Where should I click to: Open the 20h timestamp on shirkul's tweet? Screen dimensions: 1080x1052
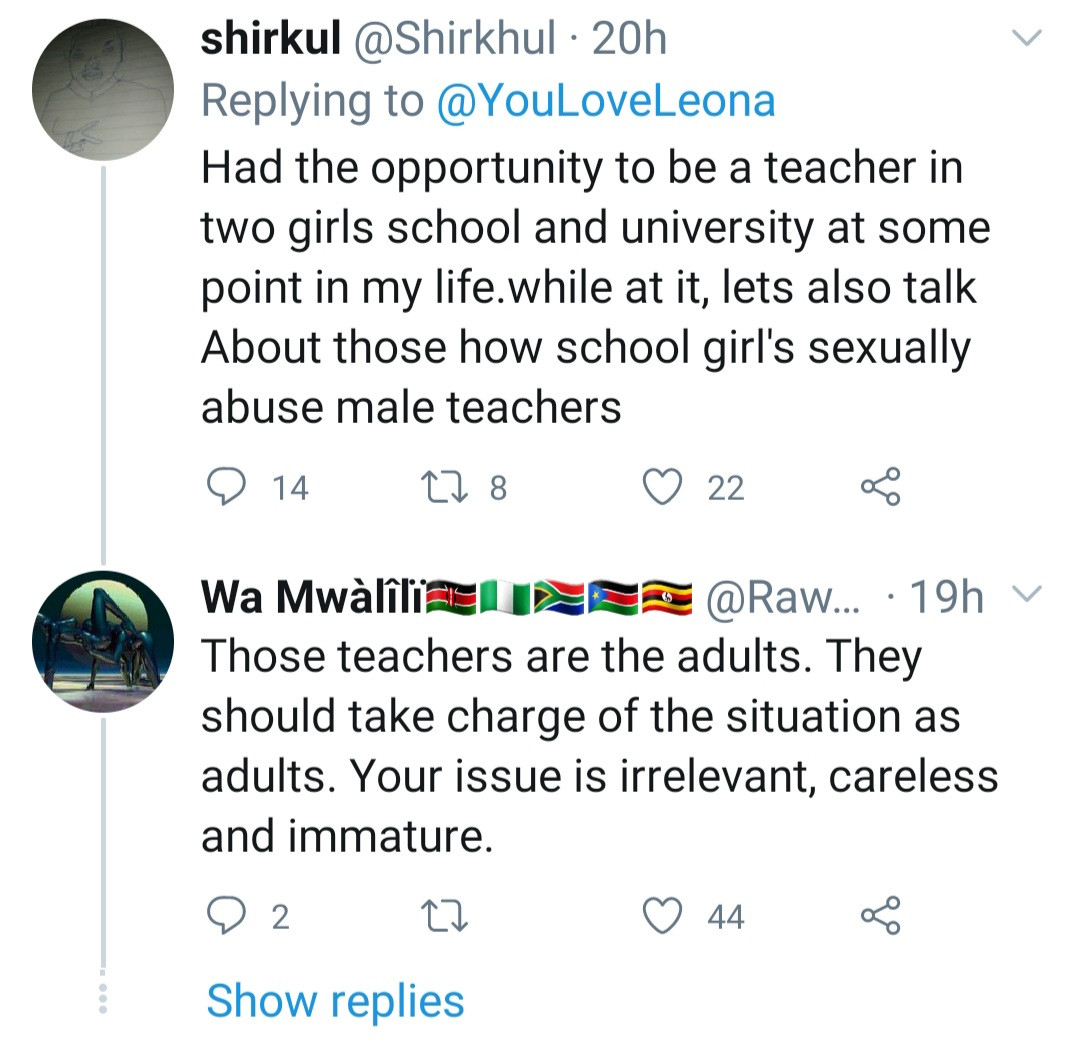630,40
